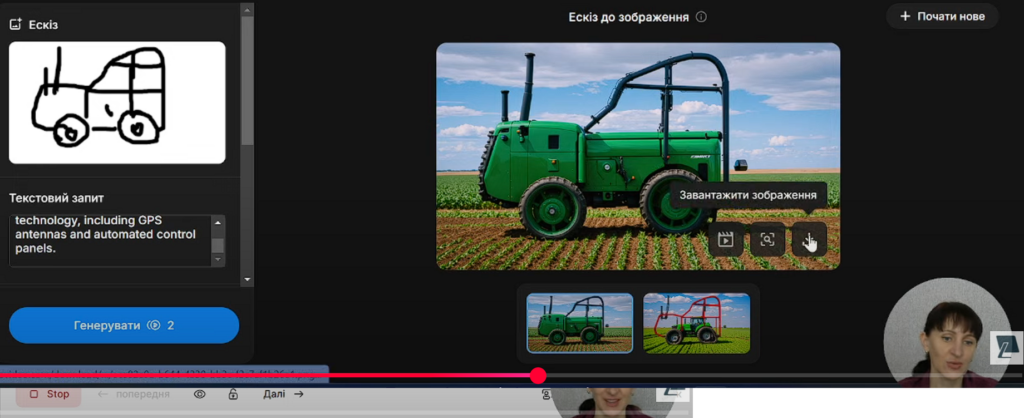The height and width of the screenshot is (418, 1024).
Task: Click the plus icon on 'Почати нове'
Action: (905, 16)
